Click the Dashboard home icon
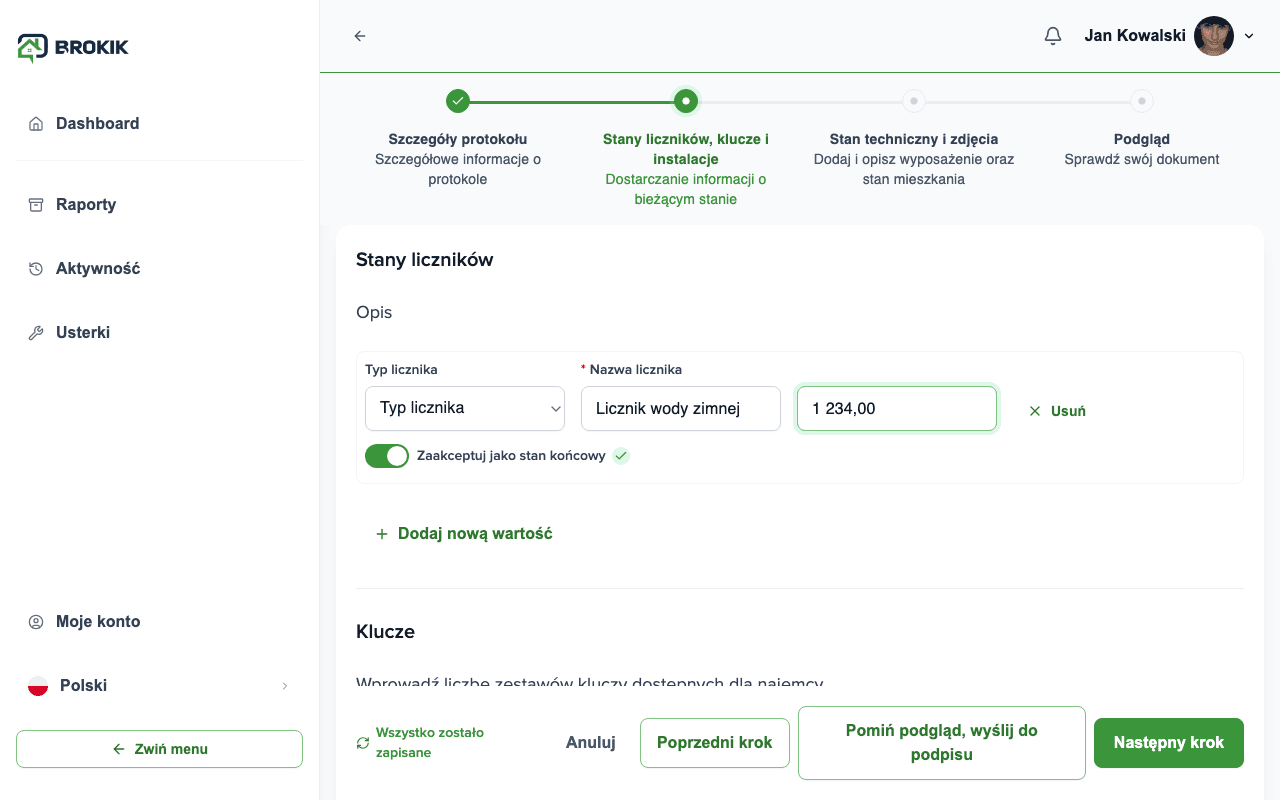The width and height of the screenshot is (1280, 800). [36, 124]
